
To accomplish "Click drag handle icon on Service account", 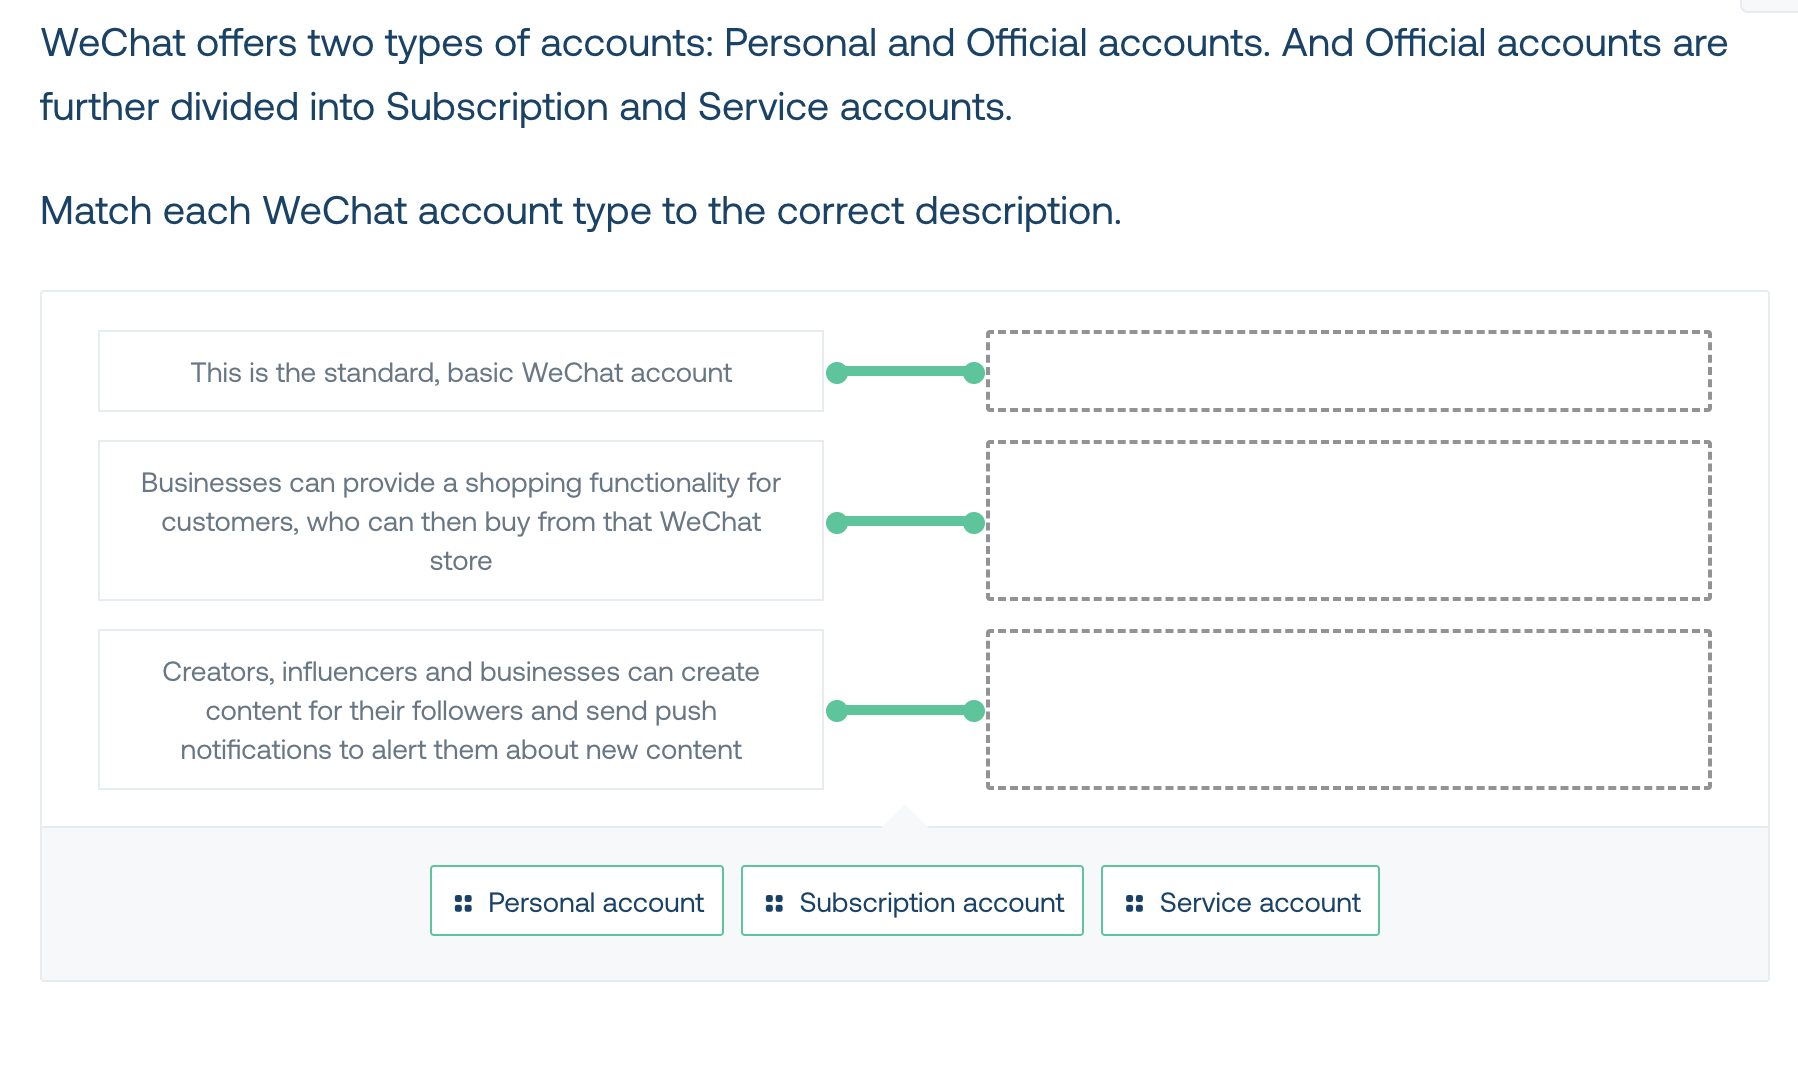I will [1134, 903].
